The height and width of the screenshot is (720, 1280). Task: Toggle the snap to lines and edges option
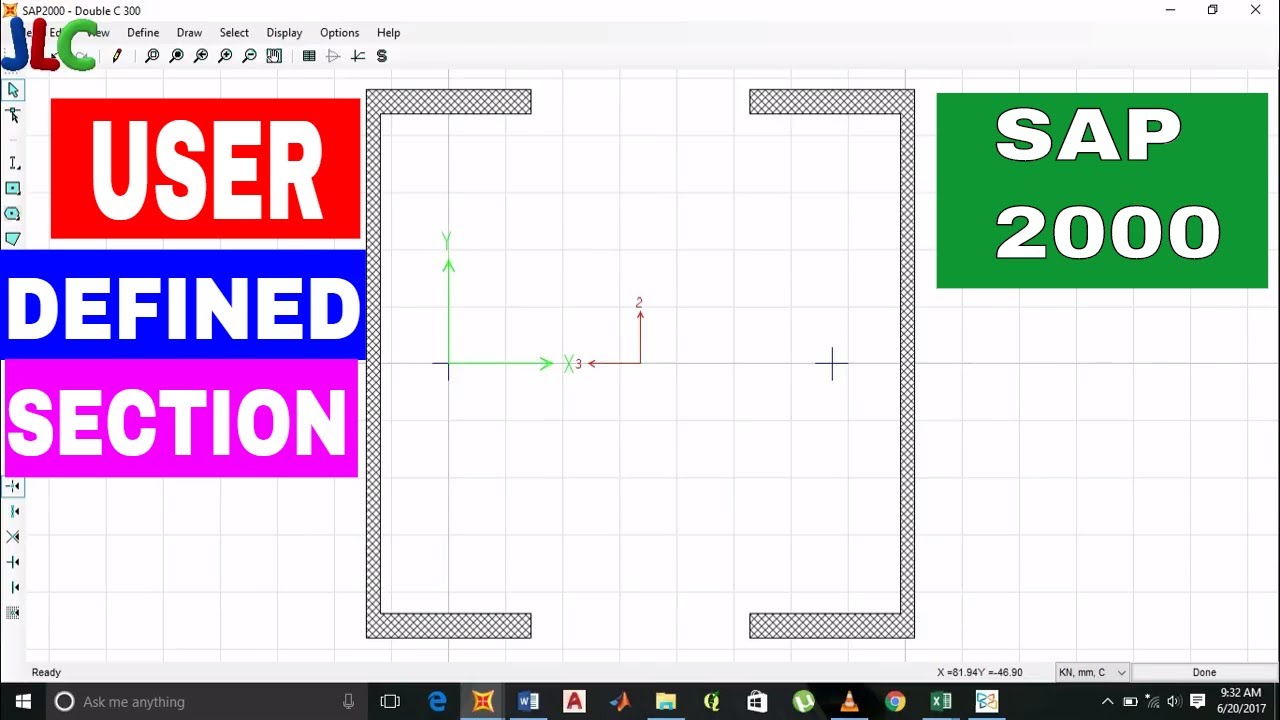[13, 587]
